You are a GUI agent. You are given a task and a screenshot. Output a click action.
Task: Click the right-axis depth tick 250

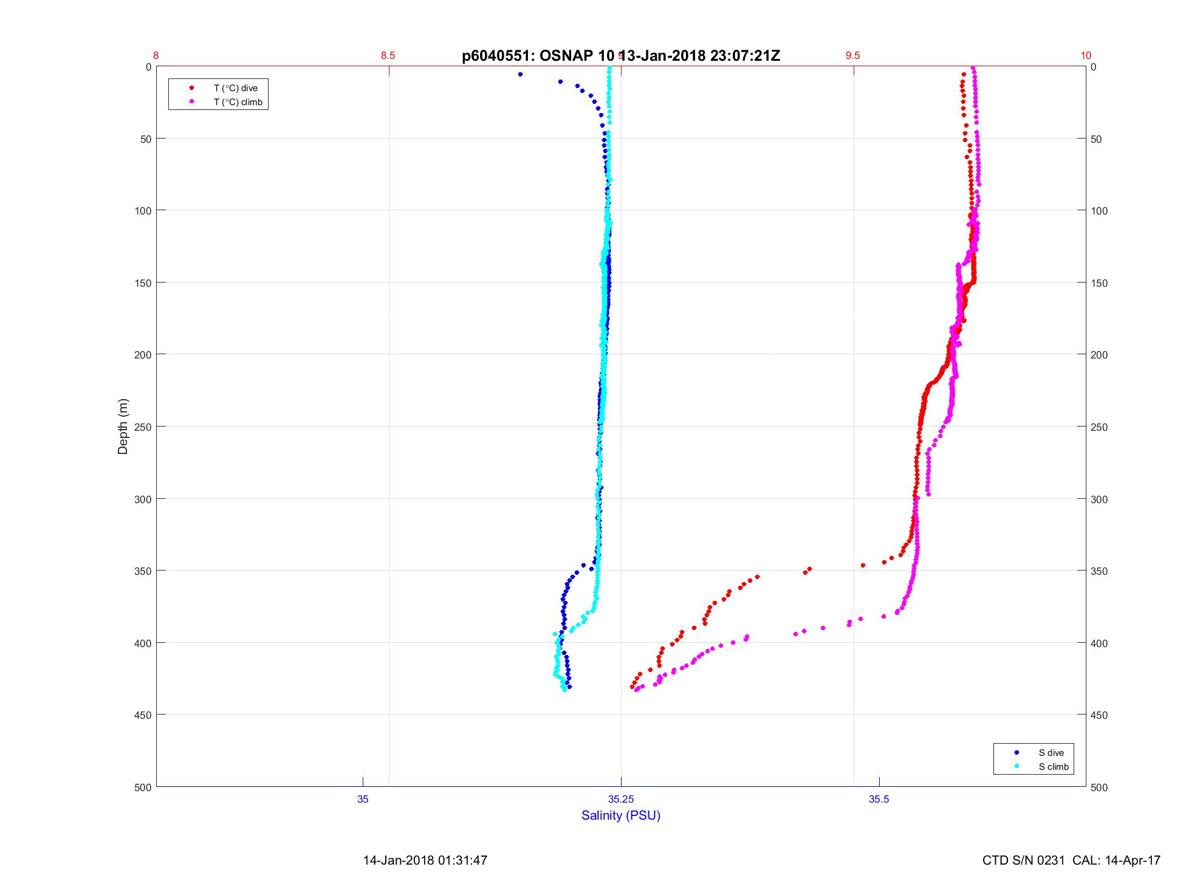point(1100,427)
